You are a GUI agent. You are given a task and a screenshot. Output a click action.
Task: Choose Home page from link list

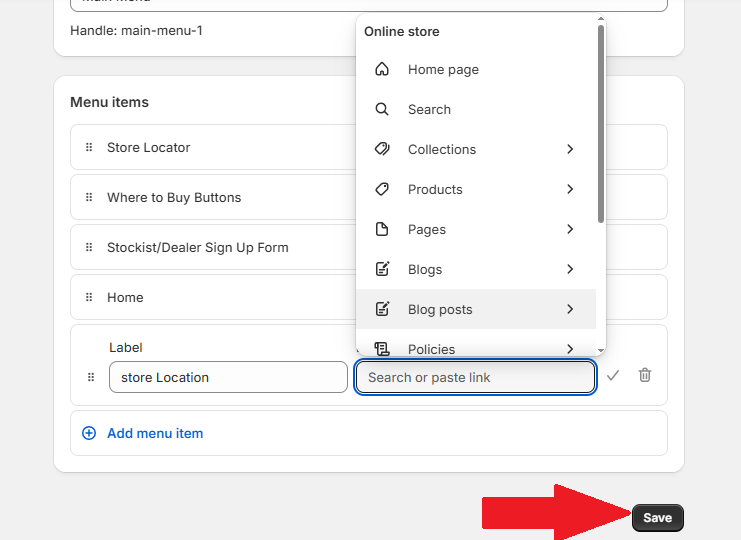(443, 70)
